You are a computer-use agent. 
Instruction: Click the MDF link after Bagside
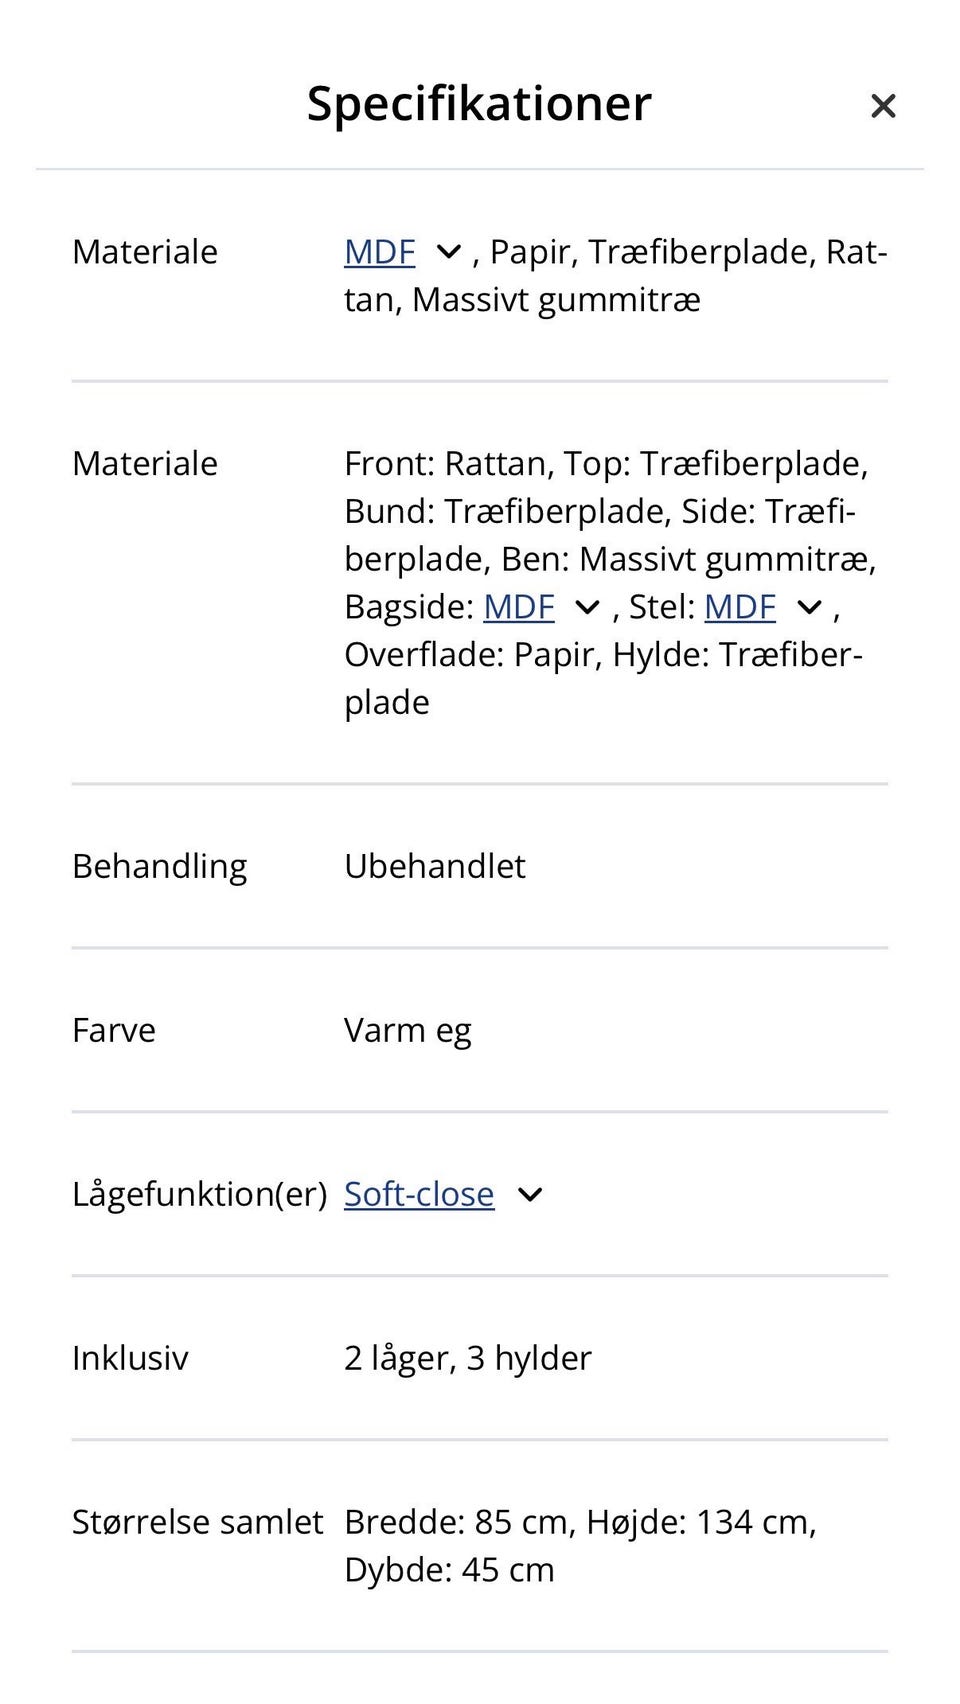(519, 606)
